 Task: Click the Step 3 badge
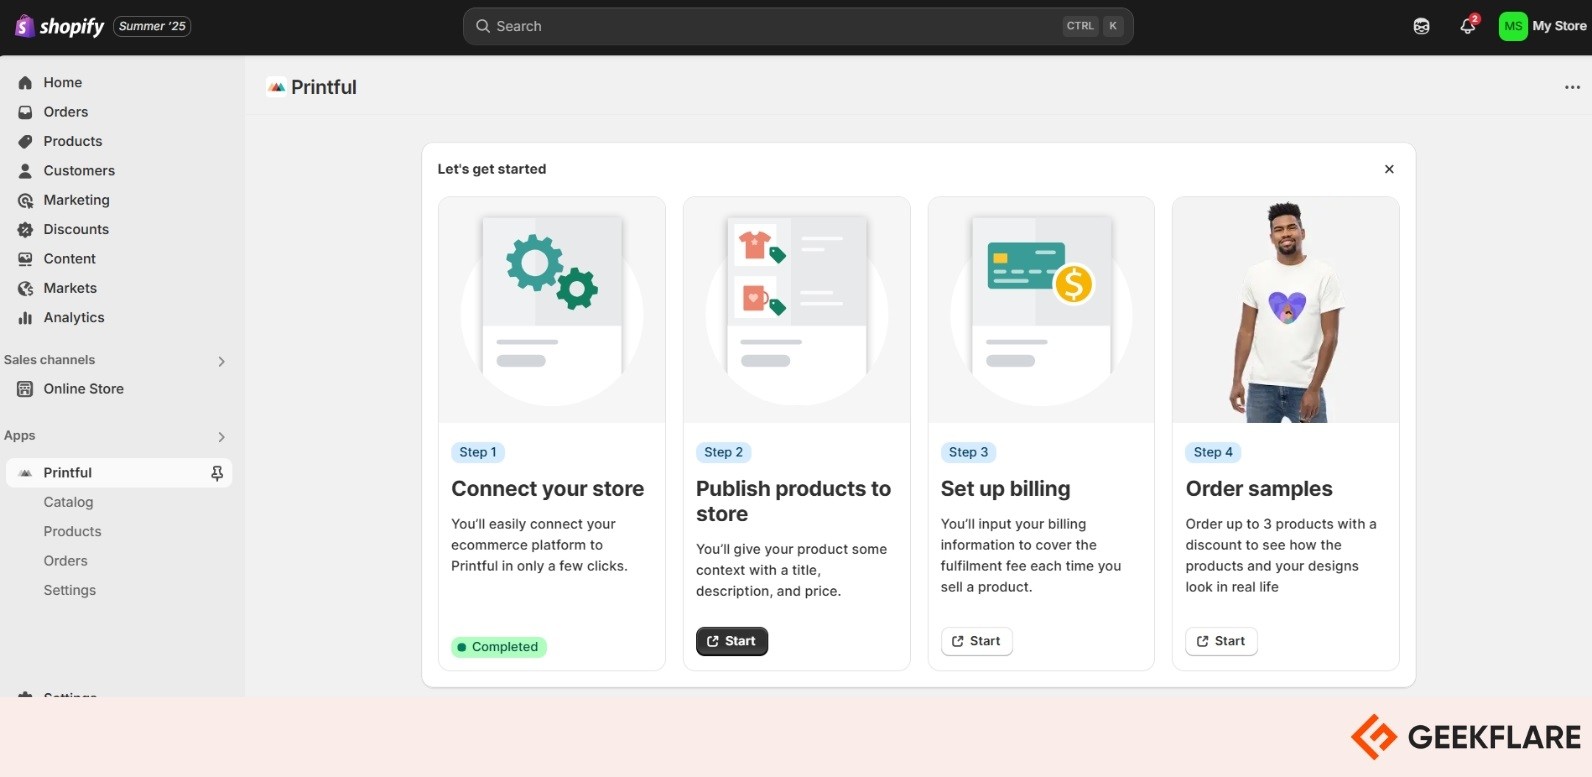[x=968, y=452]
